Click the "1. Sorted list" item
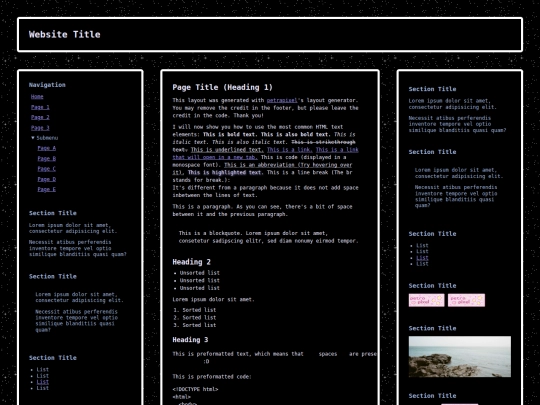540x405 pixels. 195,310
